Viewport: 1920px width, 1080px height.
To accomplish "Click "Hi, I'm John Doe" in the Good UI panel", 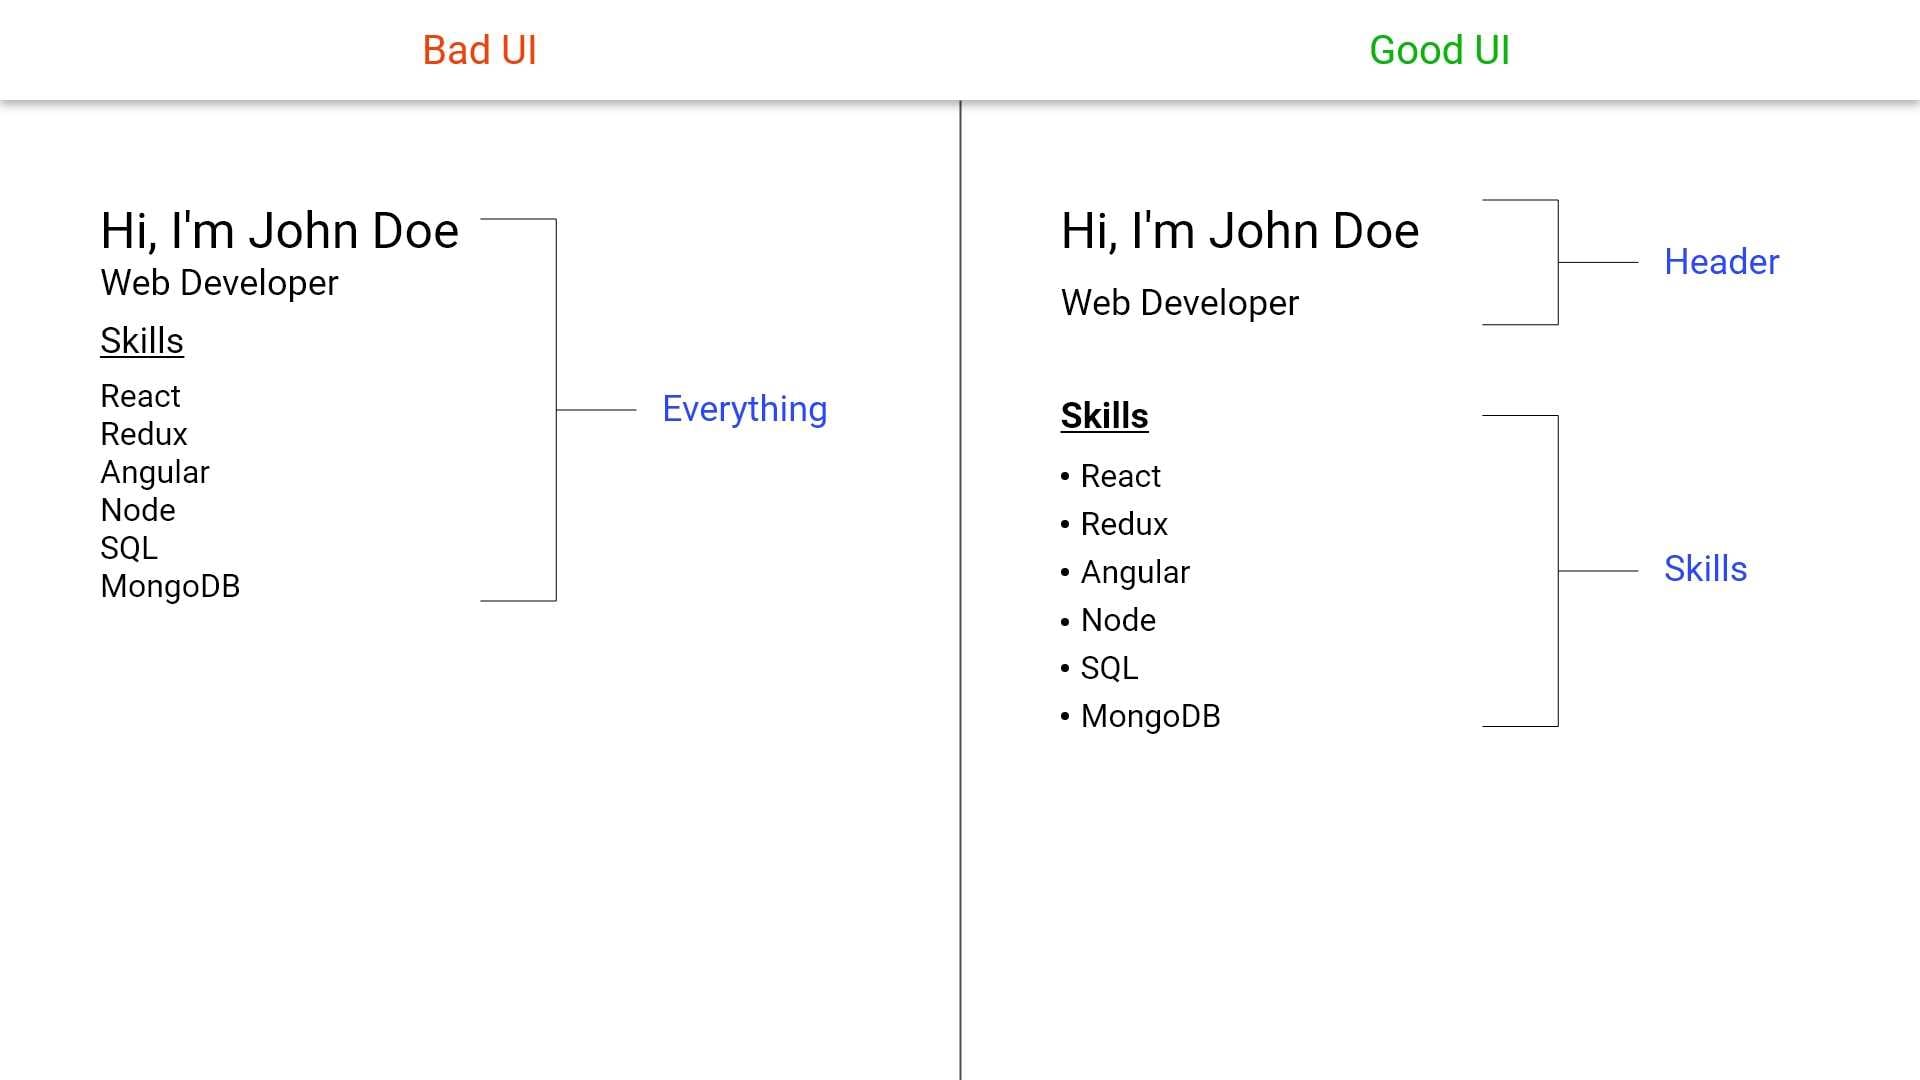I will click(1239, 231).
